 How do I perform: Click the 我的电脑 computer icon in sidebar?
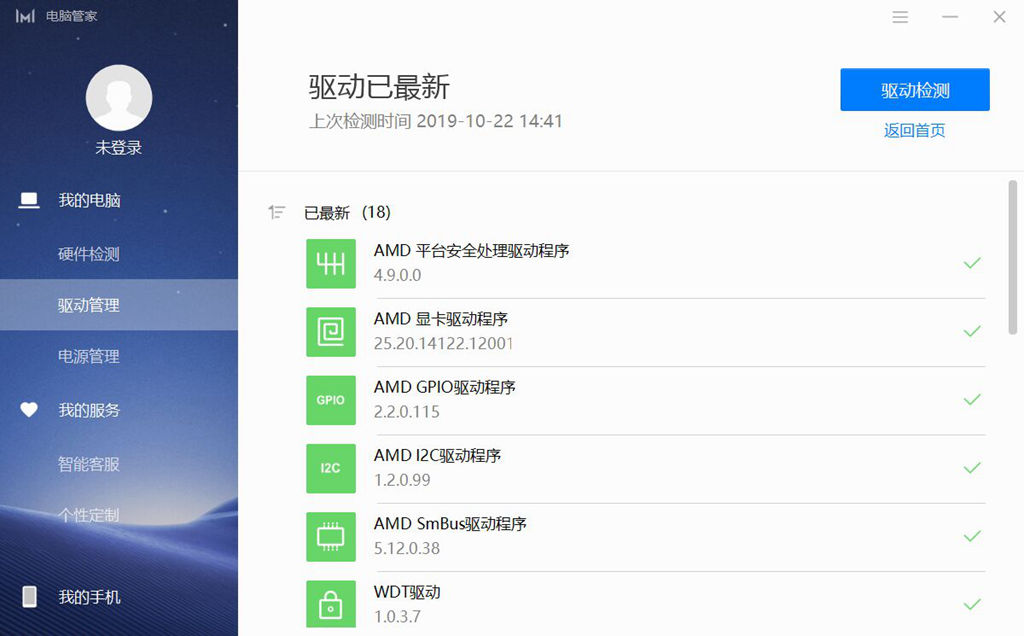tap(29, 200)
